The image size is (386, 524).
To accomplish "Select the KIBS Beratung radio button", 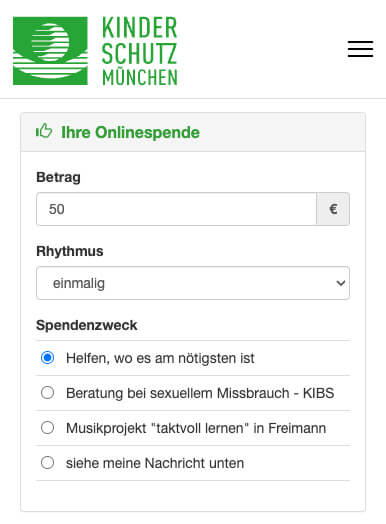I will click(x=47, y=392).
